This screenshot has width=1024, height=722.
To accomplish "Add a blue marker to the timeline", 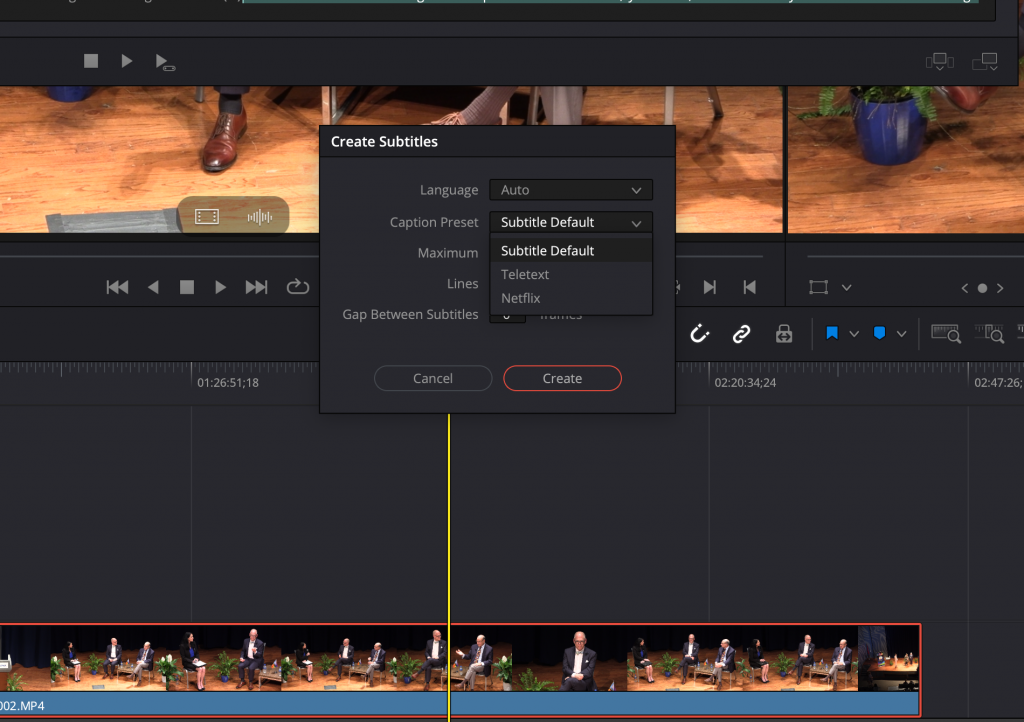I will click(879, 334).
